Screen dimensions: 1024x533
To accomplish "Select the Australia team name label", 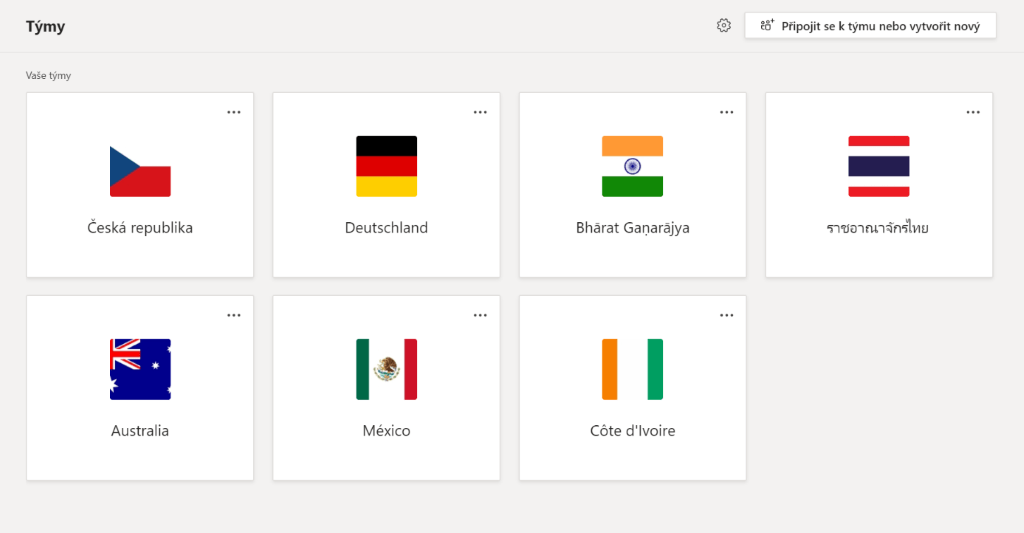I will click(140, 431).
